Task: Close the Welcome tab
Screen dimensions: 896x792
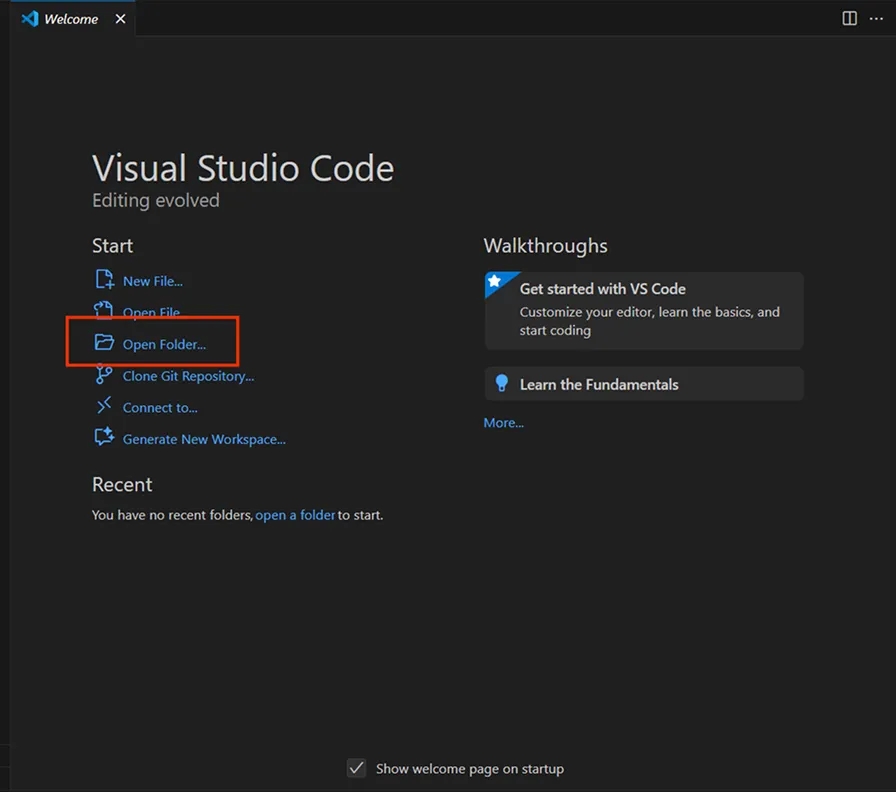Action: coord(120,19)
